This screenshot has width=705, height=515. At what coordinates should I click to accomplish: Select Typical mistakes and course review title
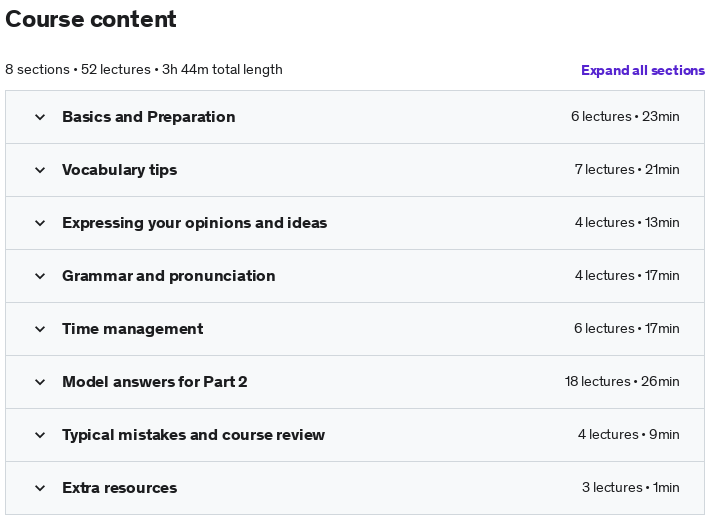(x=193, y=435)
